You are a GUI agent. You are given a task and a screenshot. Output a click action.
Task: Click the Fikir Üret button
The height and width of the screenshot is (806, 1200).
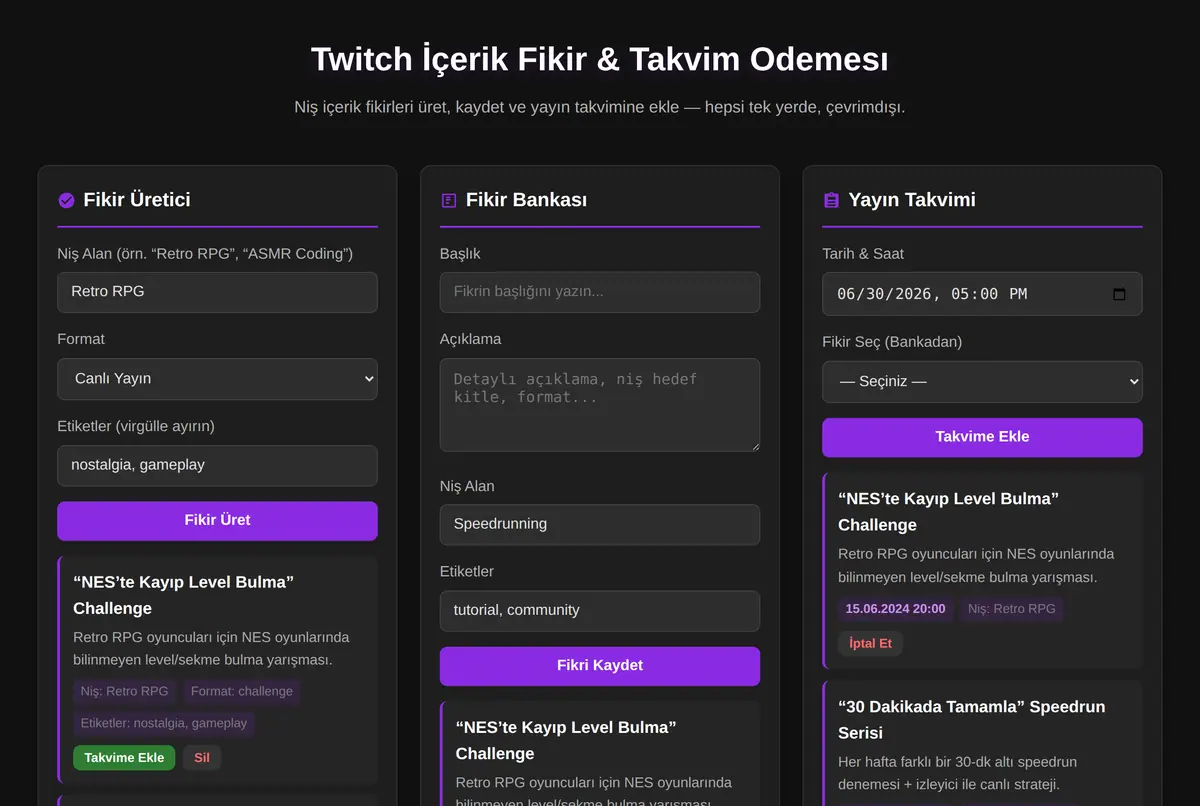coord(217,520)
